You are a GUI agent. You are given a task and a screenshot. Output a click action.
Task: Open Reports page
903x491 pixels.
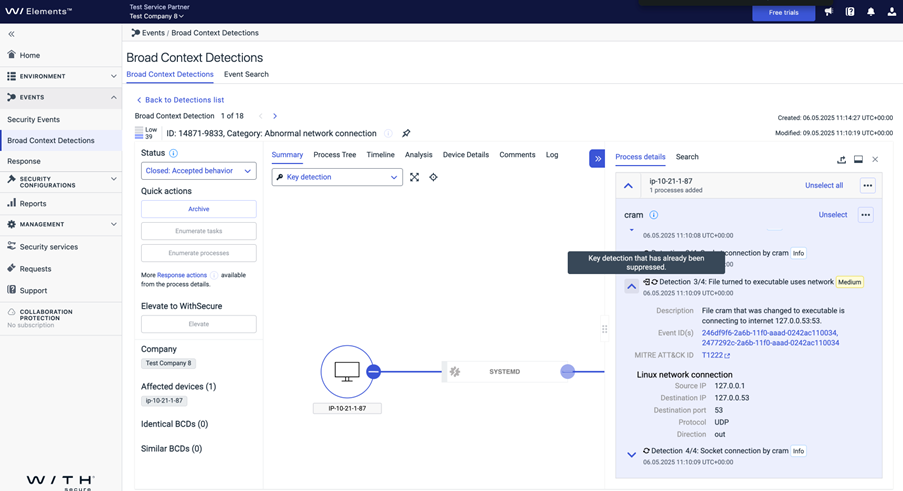[26, 203]
